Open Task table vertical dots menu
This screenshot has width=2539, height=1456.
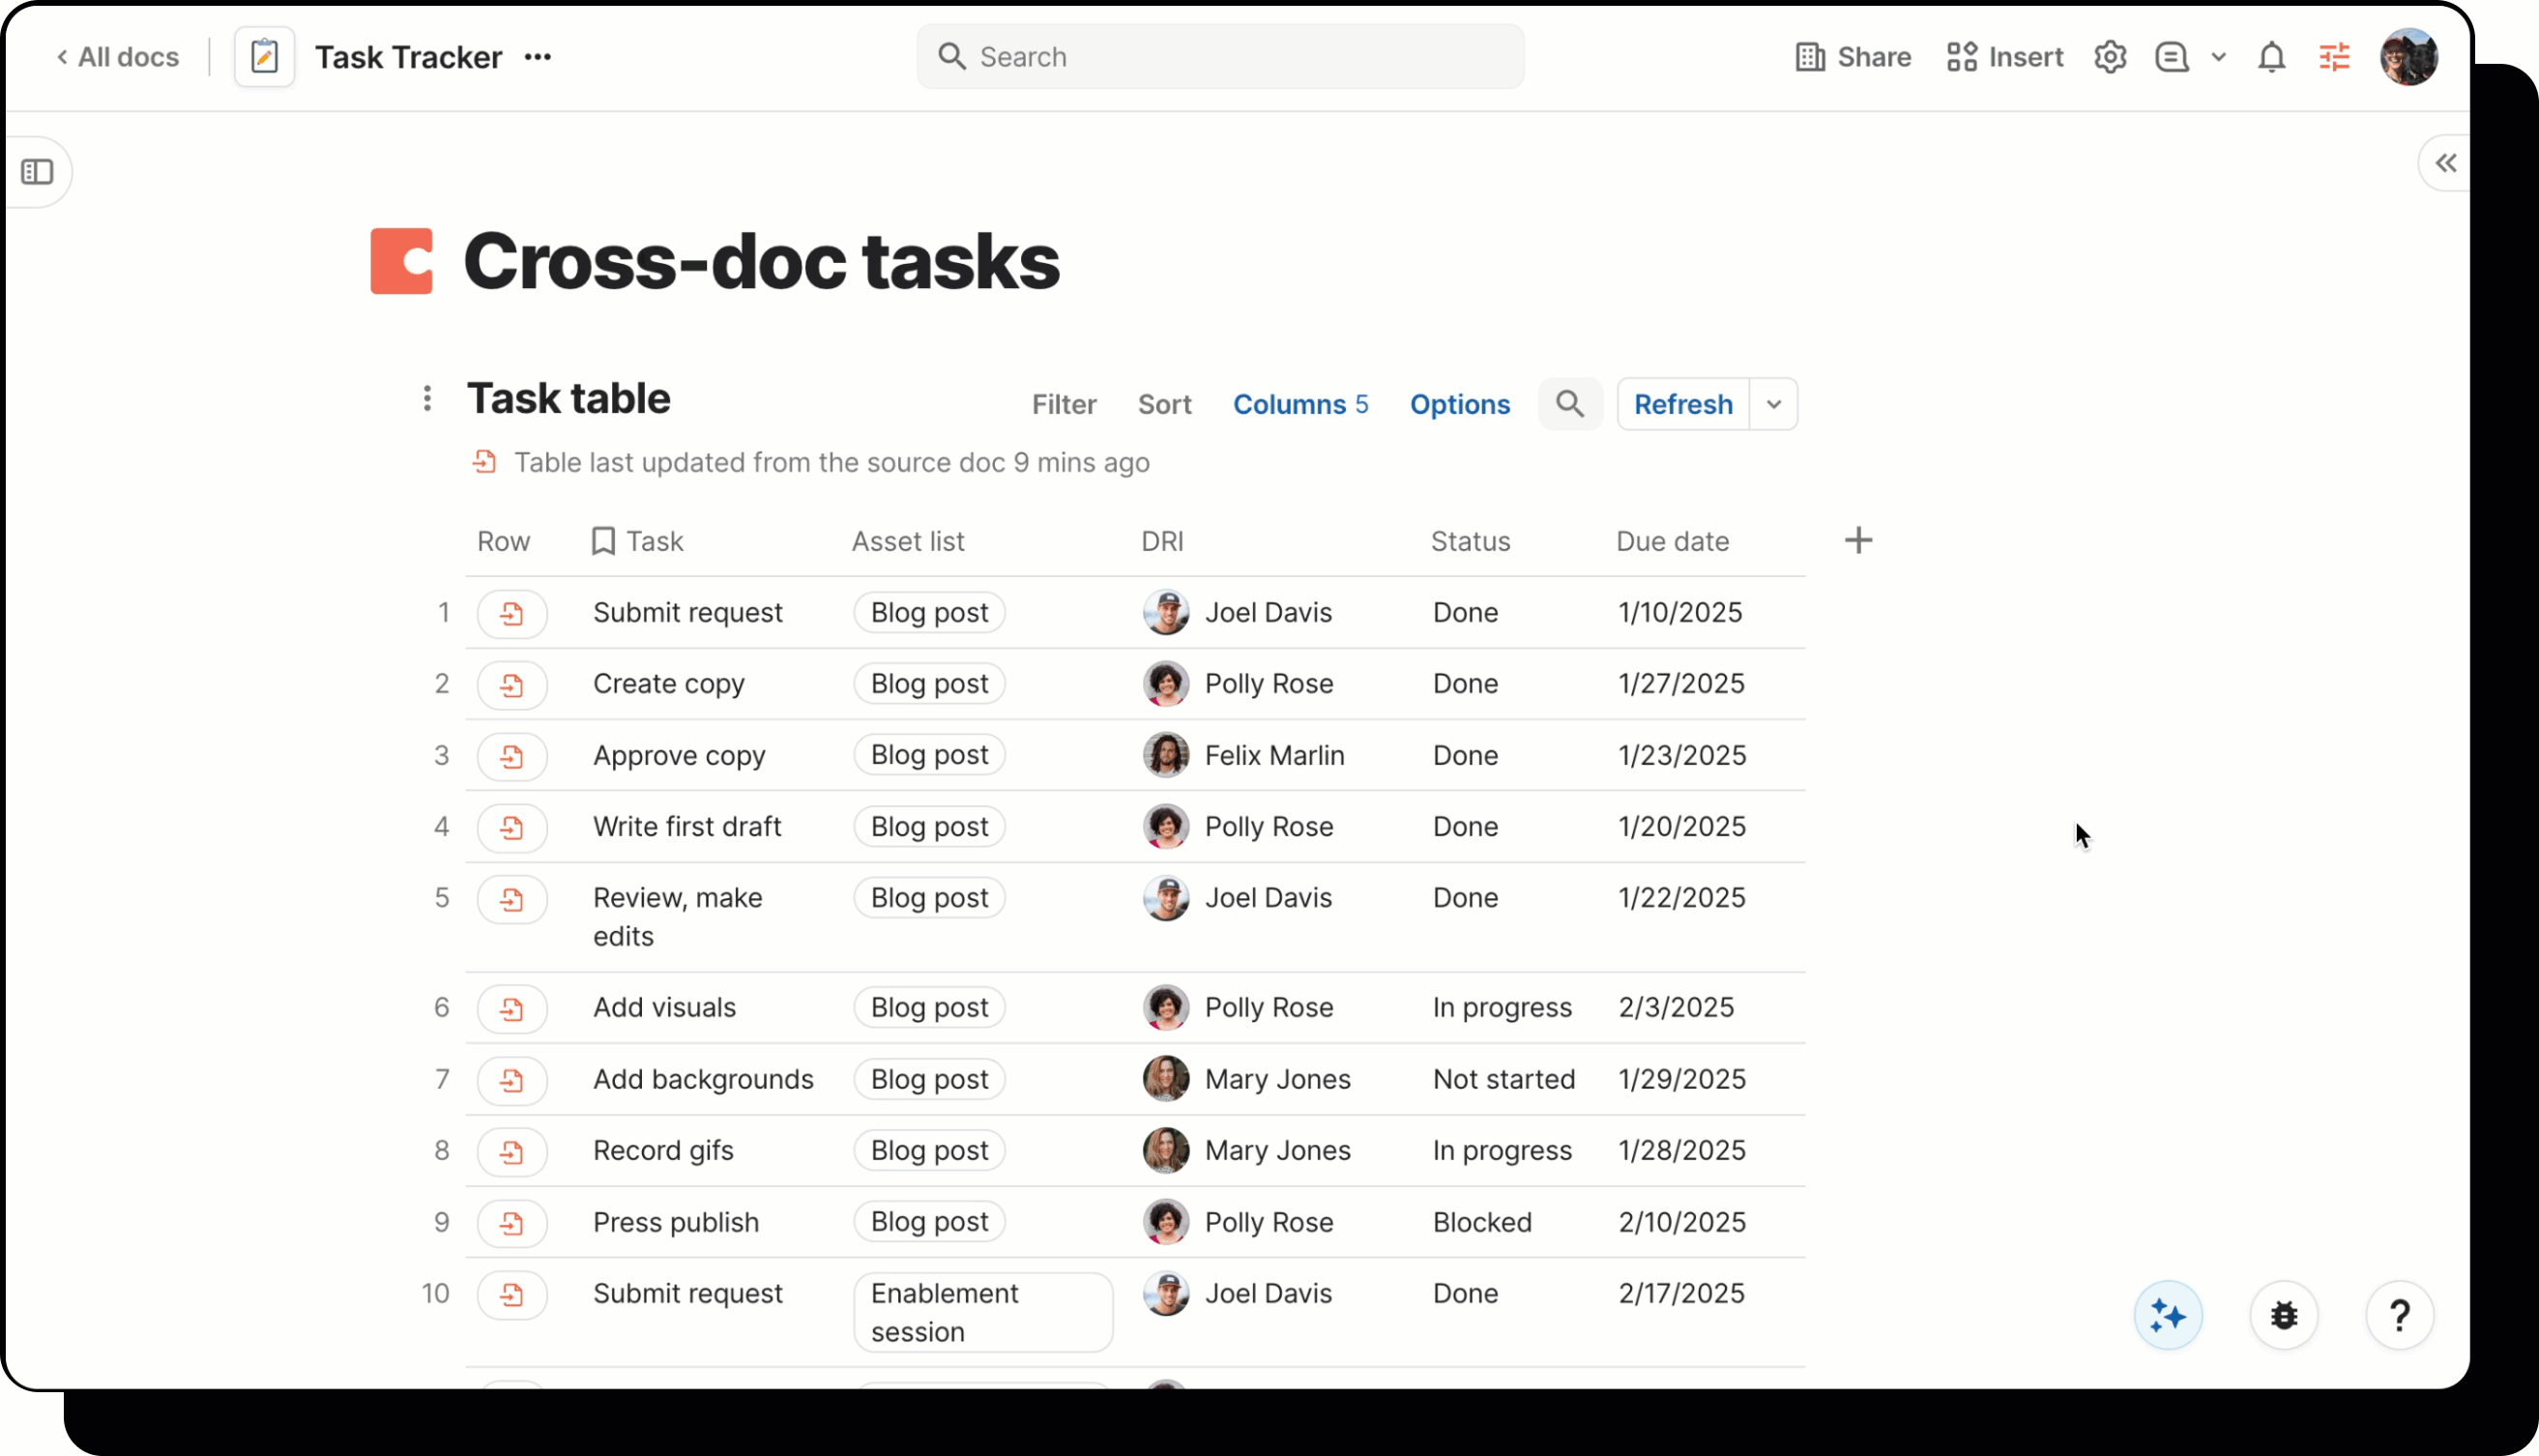click(427, 398)
